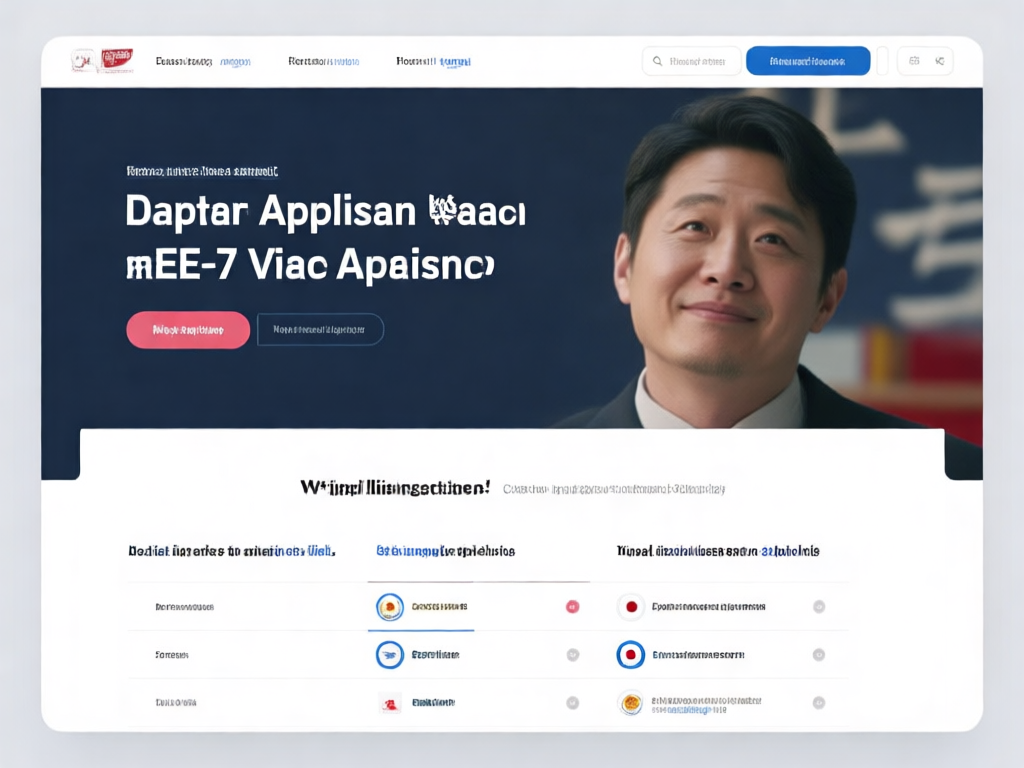Toggle the red round indicator in middle column's first row
This screenshot has height=768, width=1024.
click(x=572, y=606)
